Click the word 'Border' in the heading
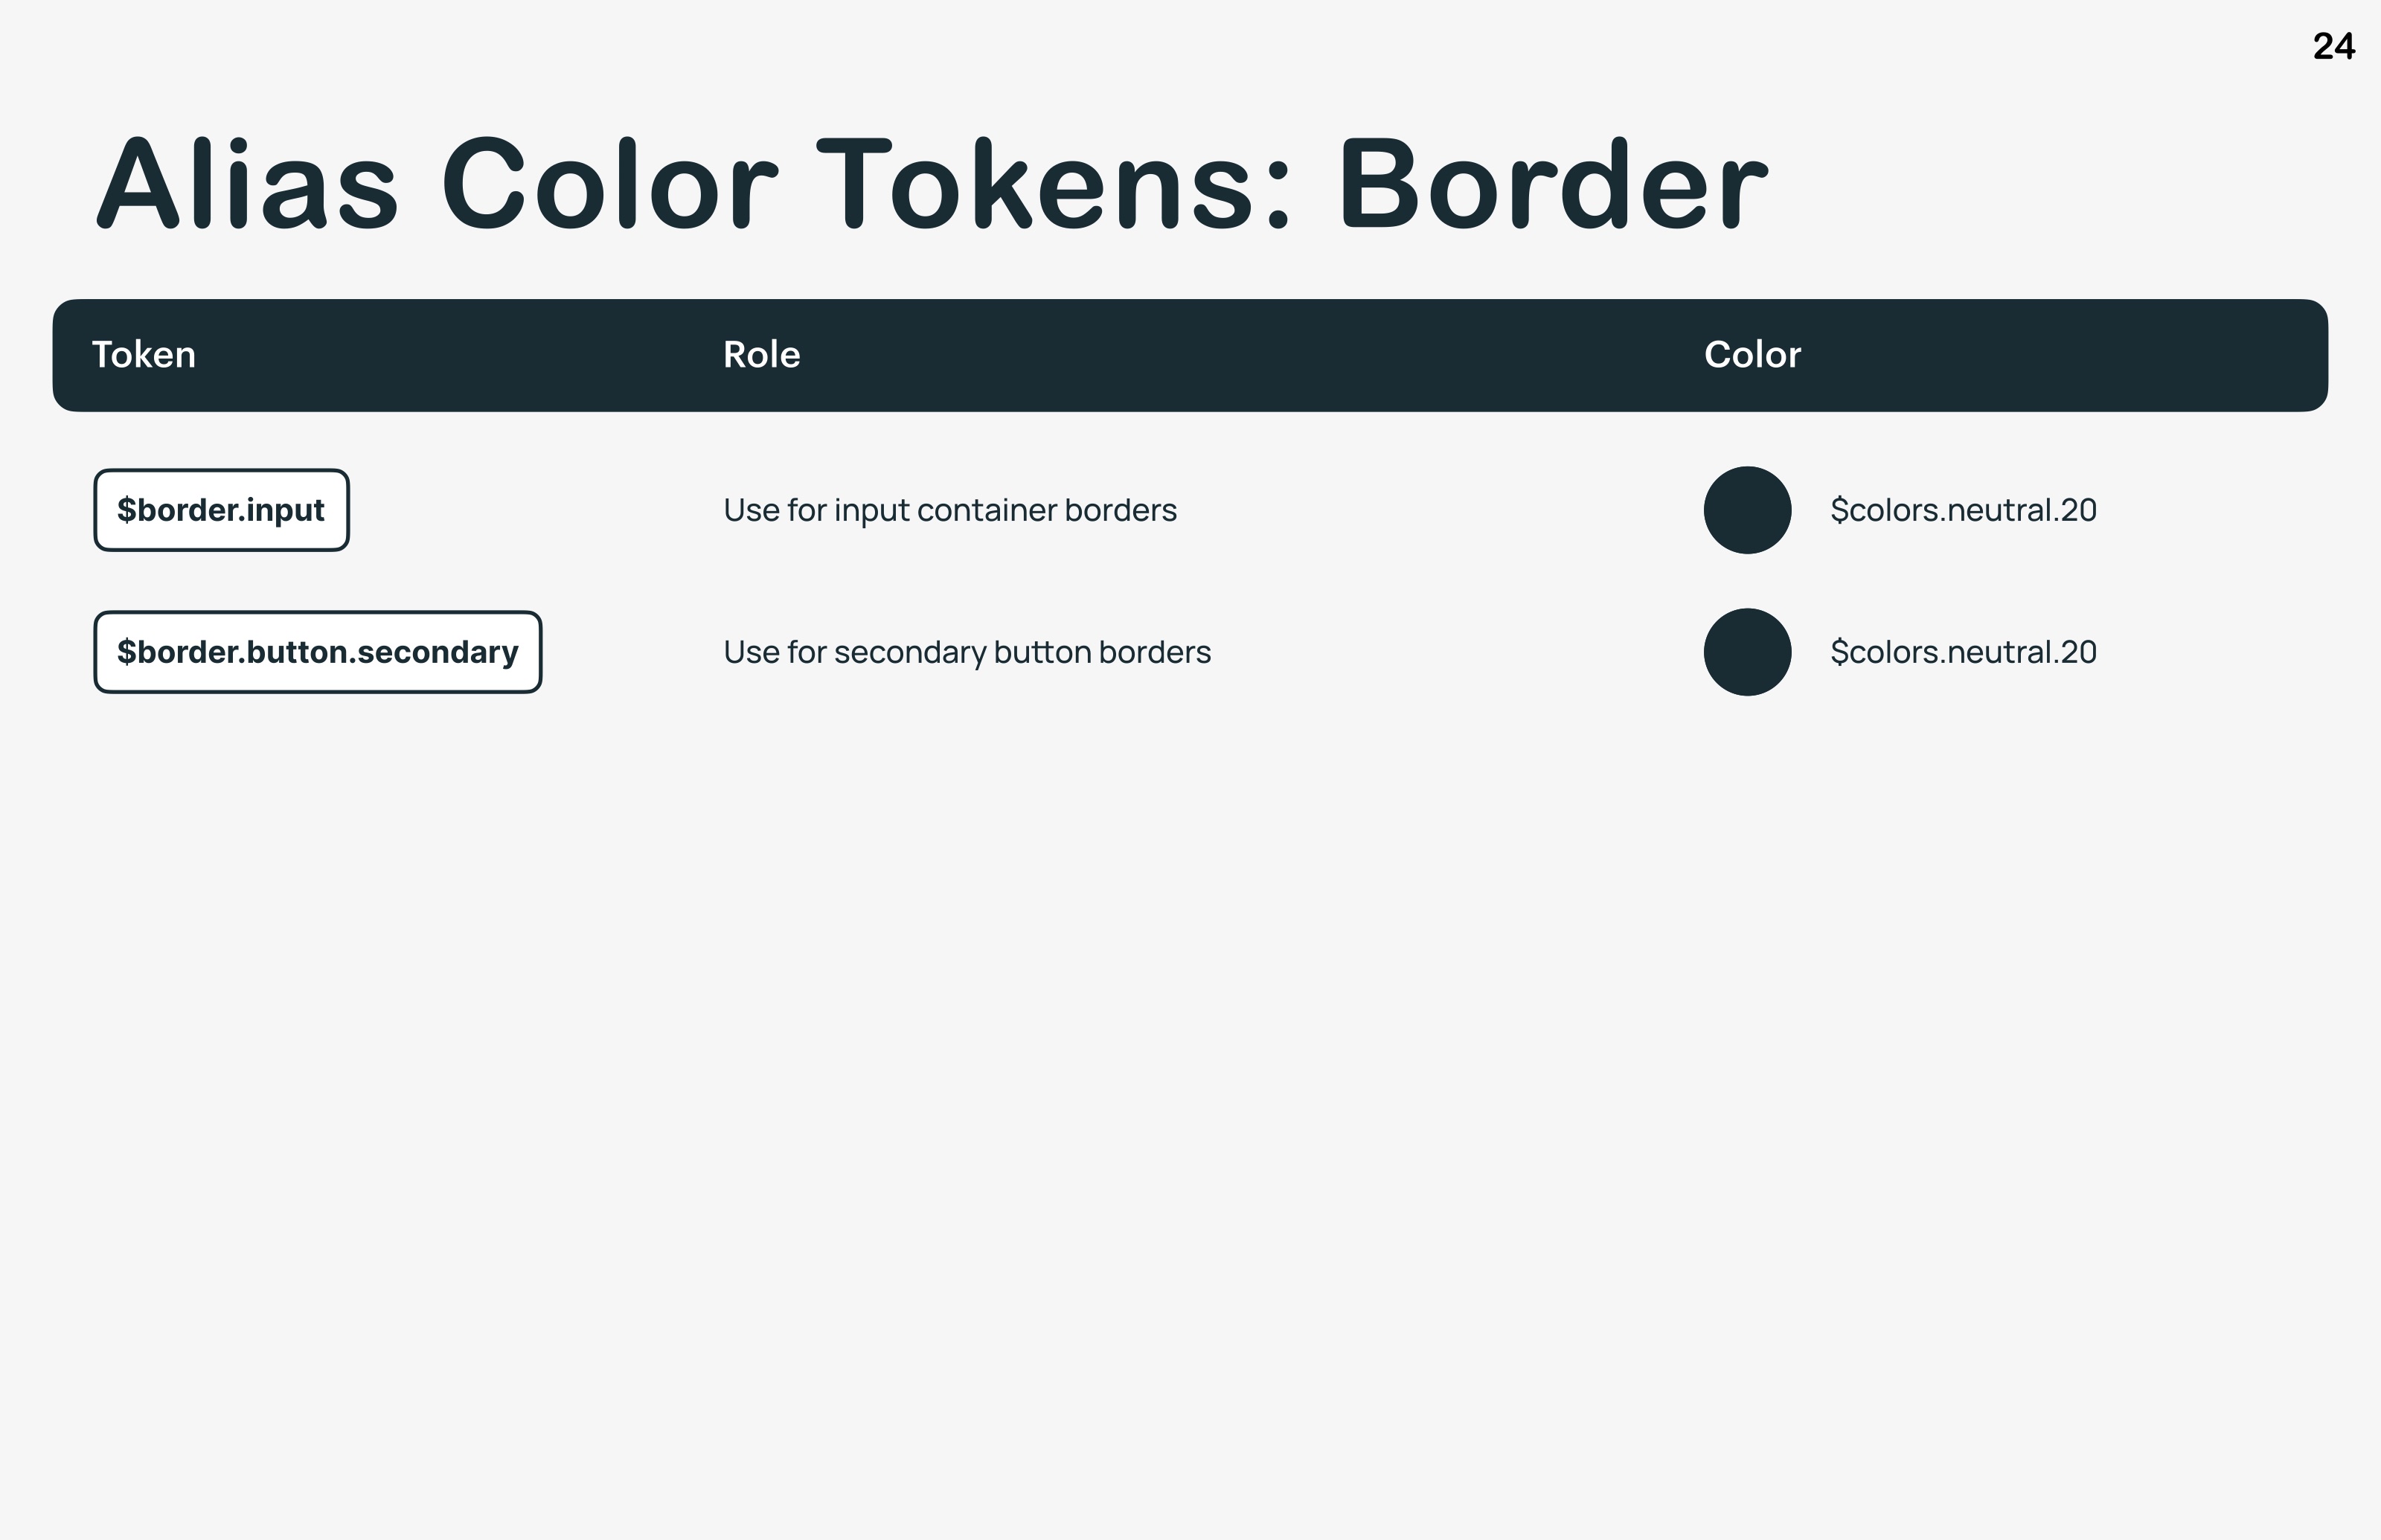2381x1540 pixels. point(1553,184)
